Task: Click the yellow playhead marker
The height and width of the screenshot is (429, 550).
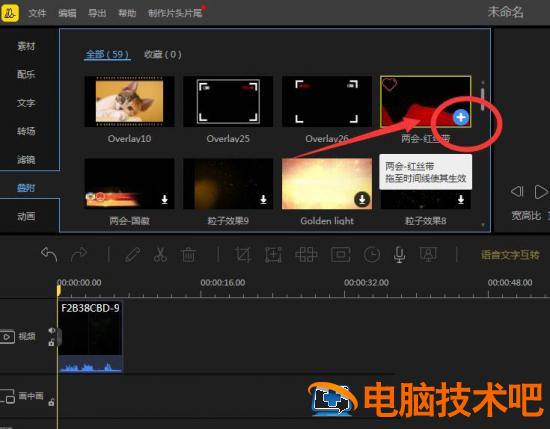Action: coord(59,290)
